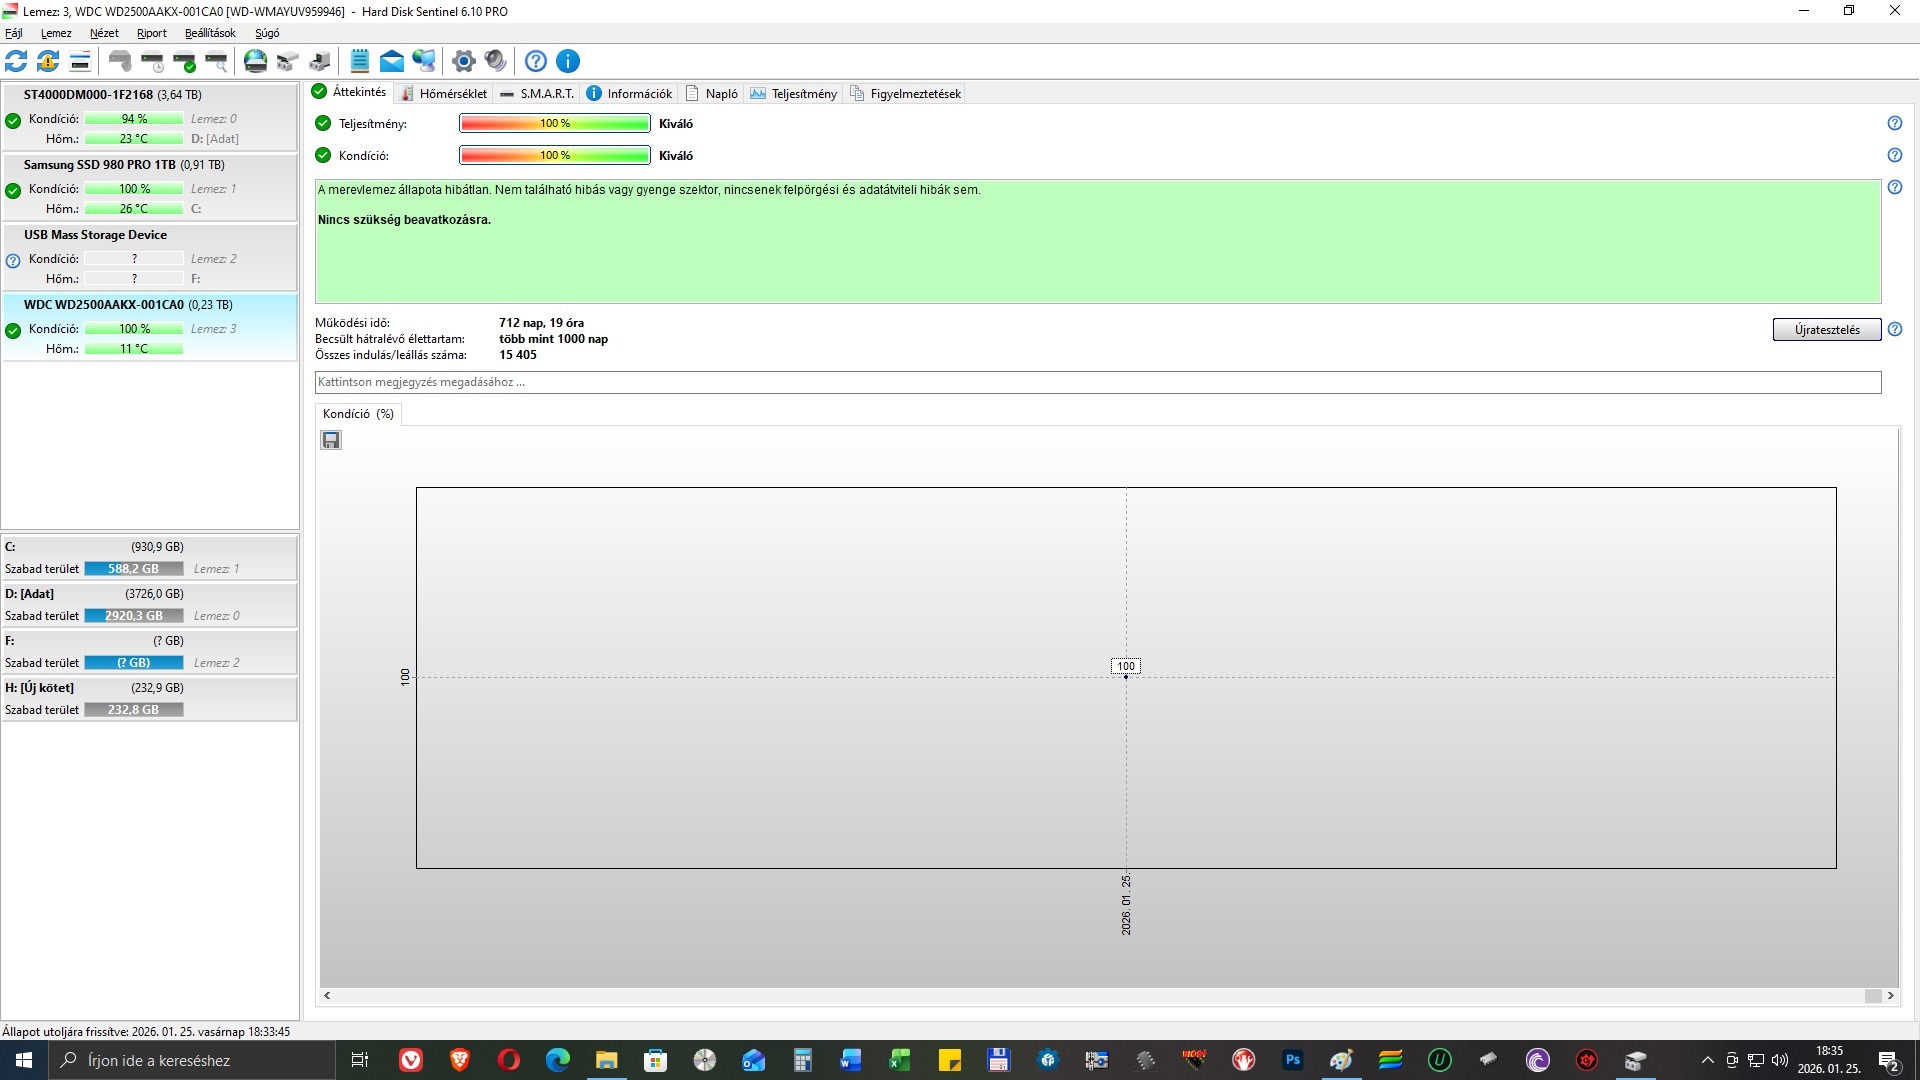The width and height of the screenshot is (1920, 1080).
Task: Open the notepad report icon in toolbar
Action: 360,61
